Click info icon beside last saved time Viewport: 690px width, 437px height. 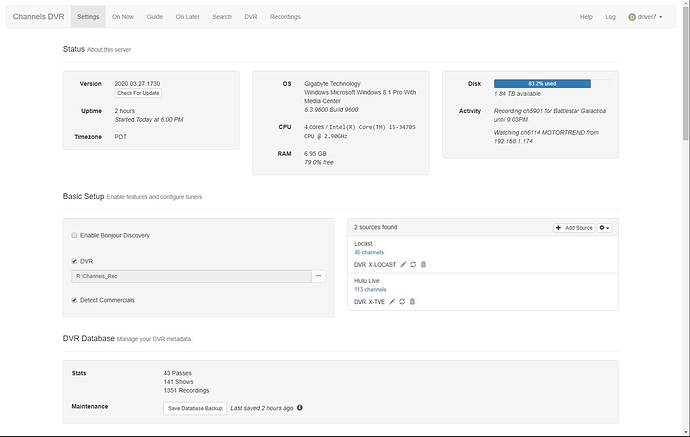[300, 408]
